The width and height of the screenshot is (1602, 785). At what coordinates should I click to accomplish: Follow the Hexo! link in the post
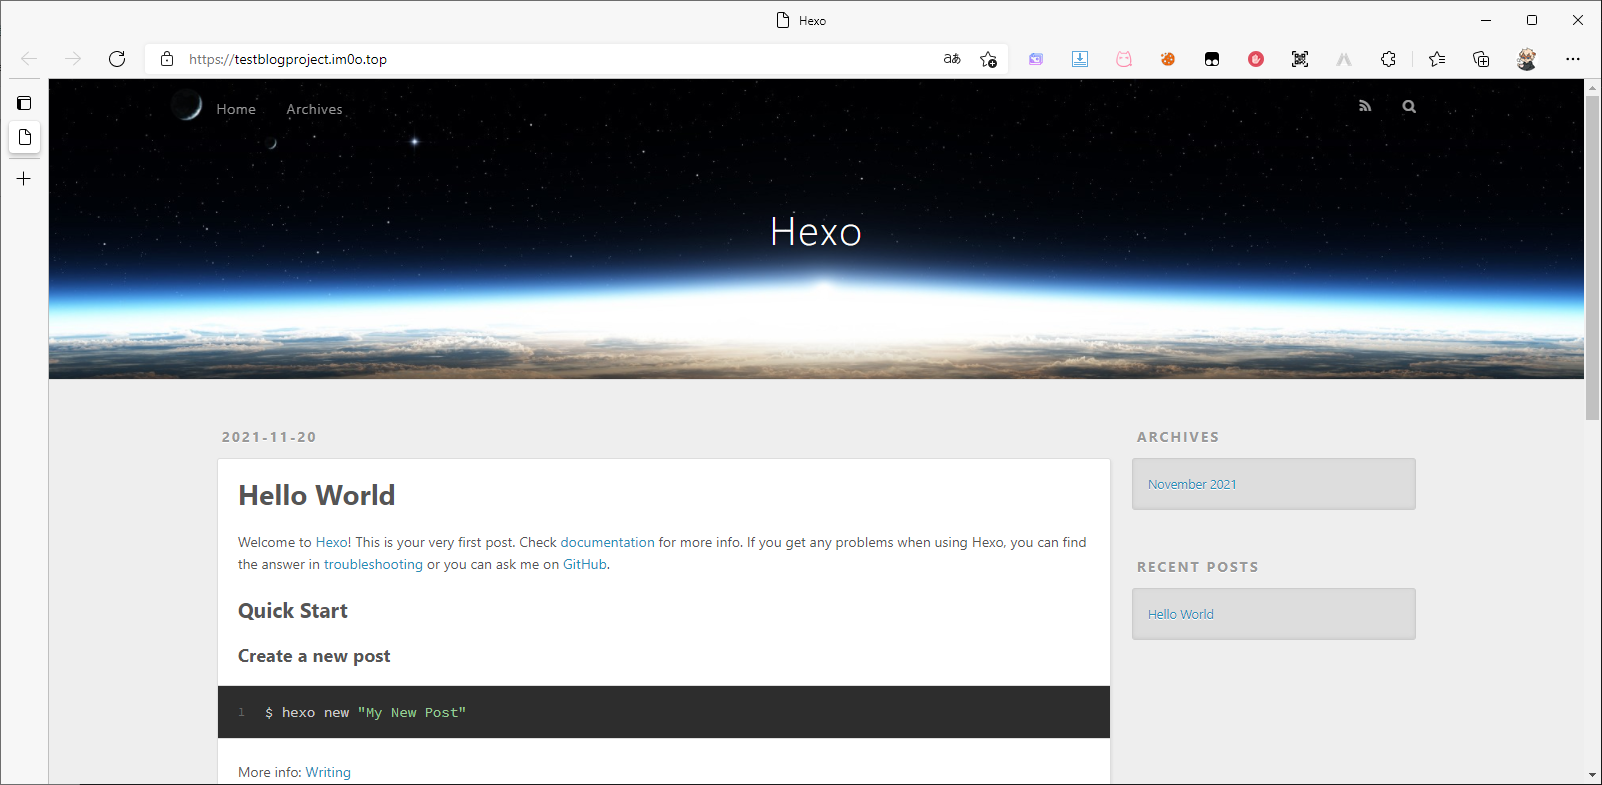click(334, 542)
